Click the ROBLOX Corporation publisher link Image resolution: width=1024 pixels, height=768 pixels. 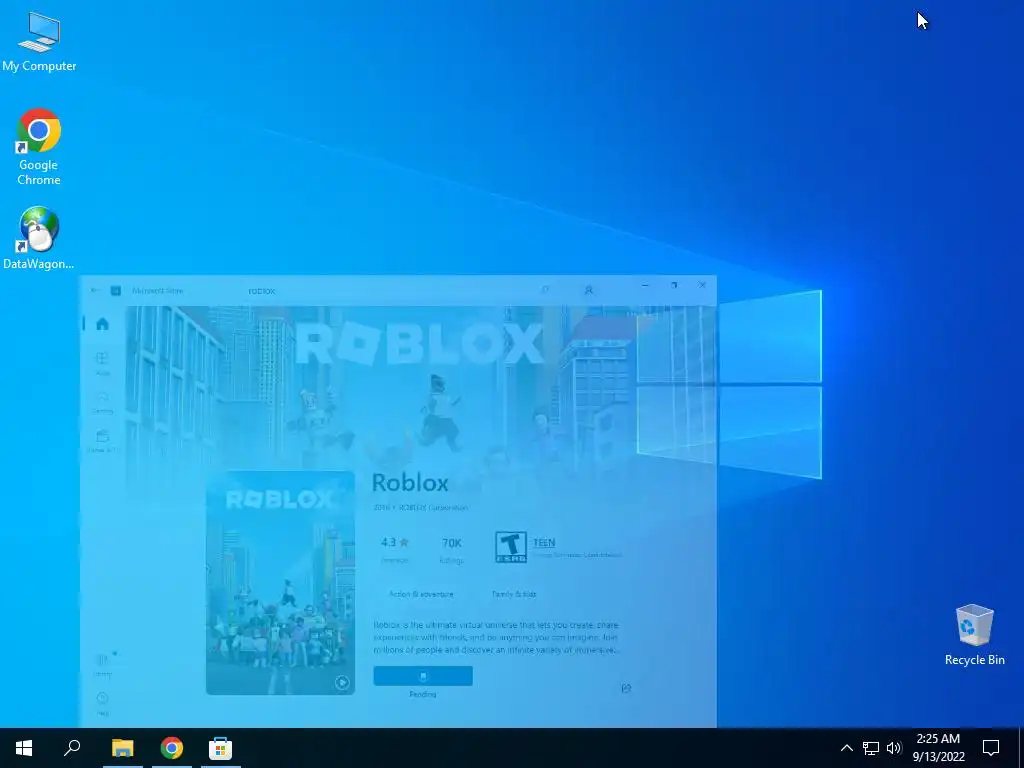coord(433,507)
